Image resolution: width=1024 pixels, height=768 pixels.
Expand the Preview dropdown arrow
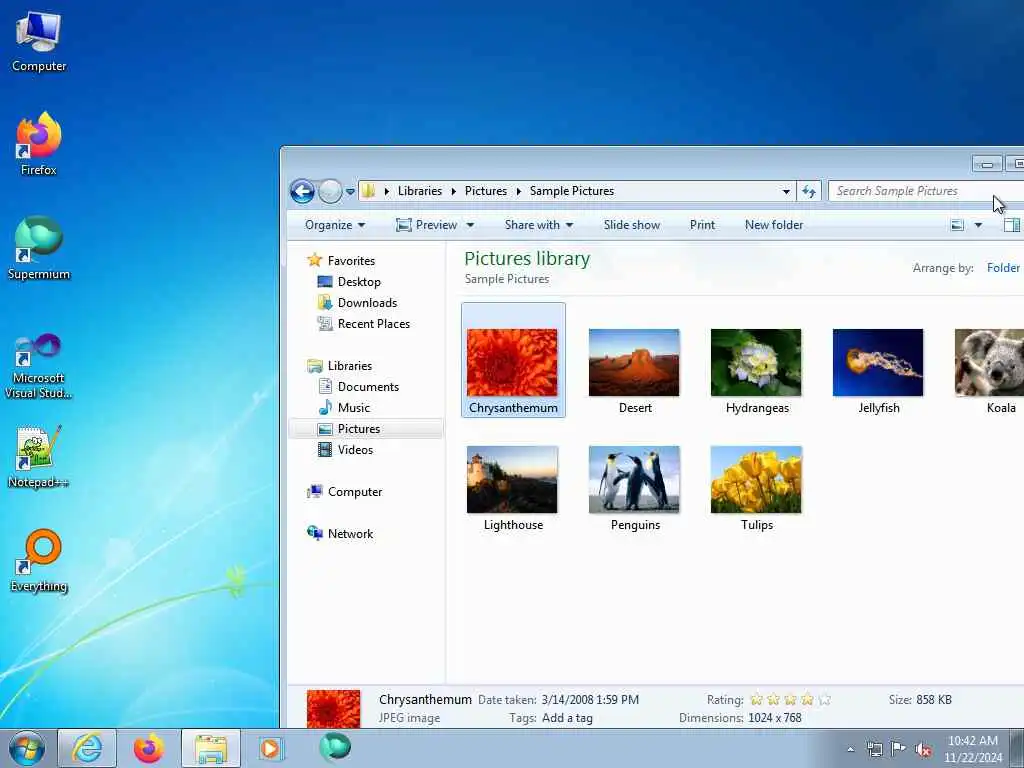click(x=470, y=225)
